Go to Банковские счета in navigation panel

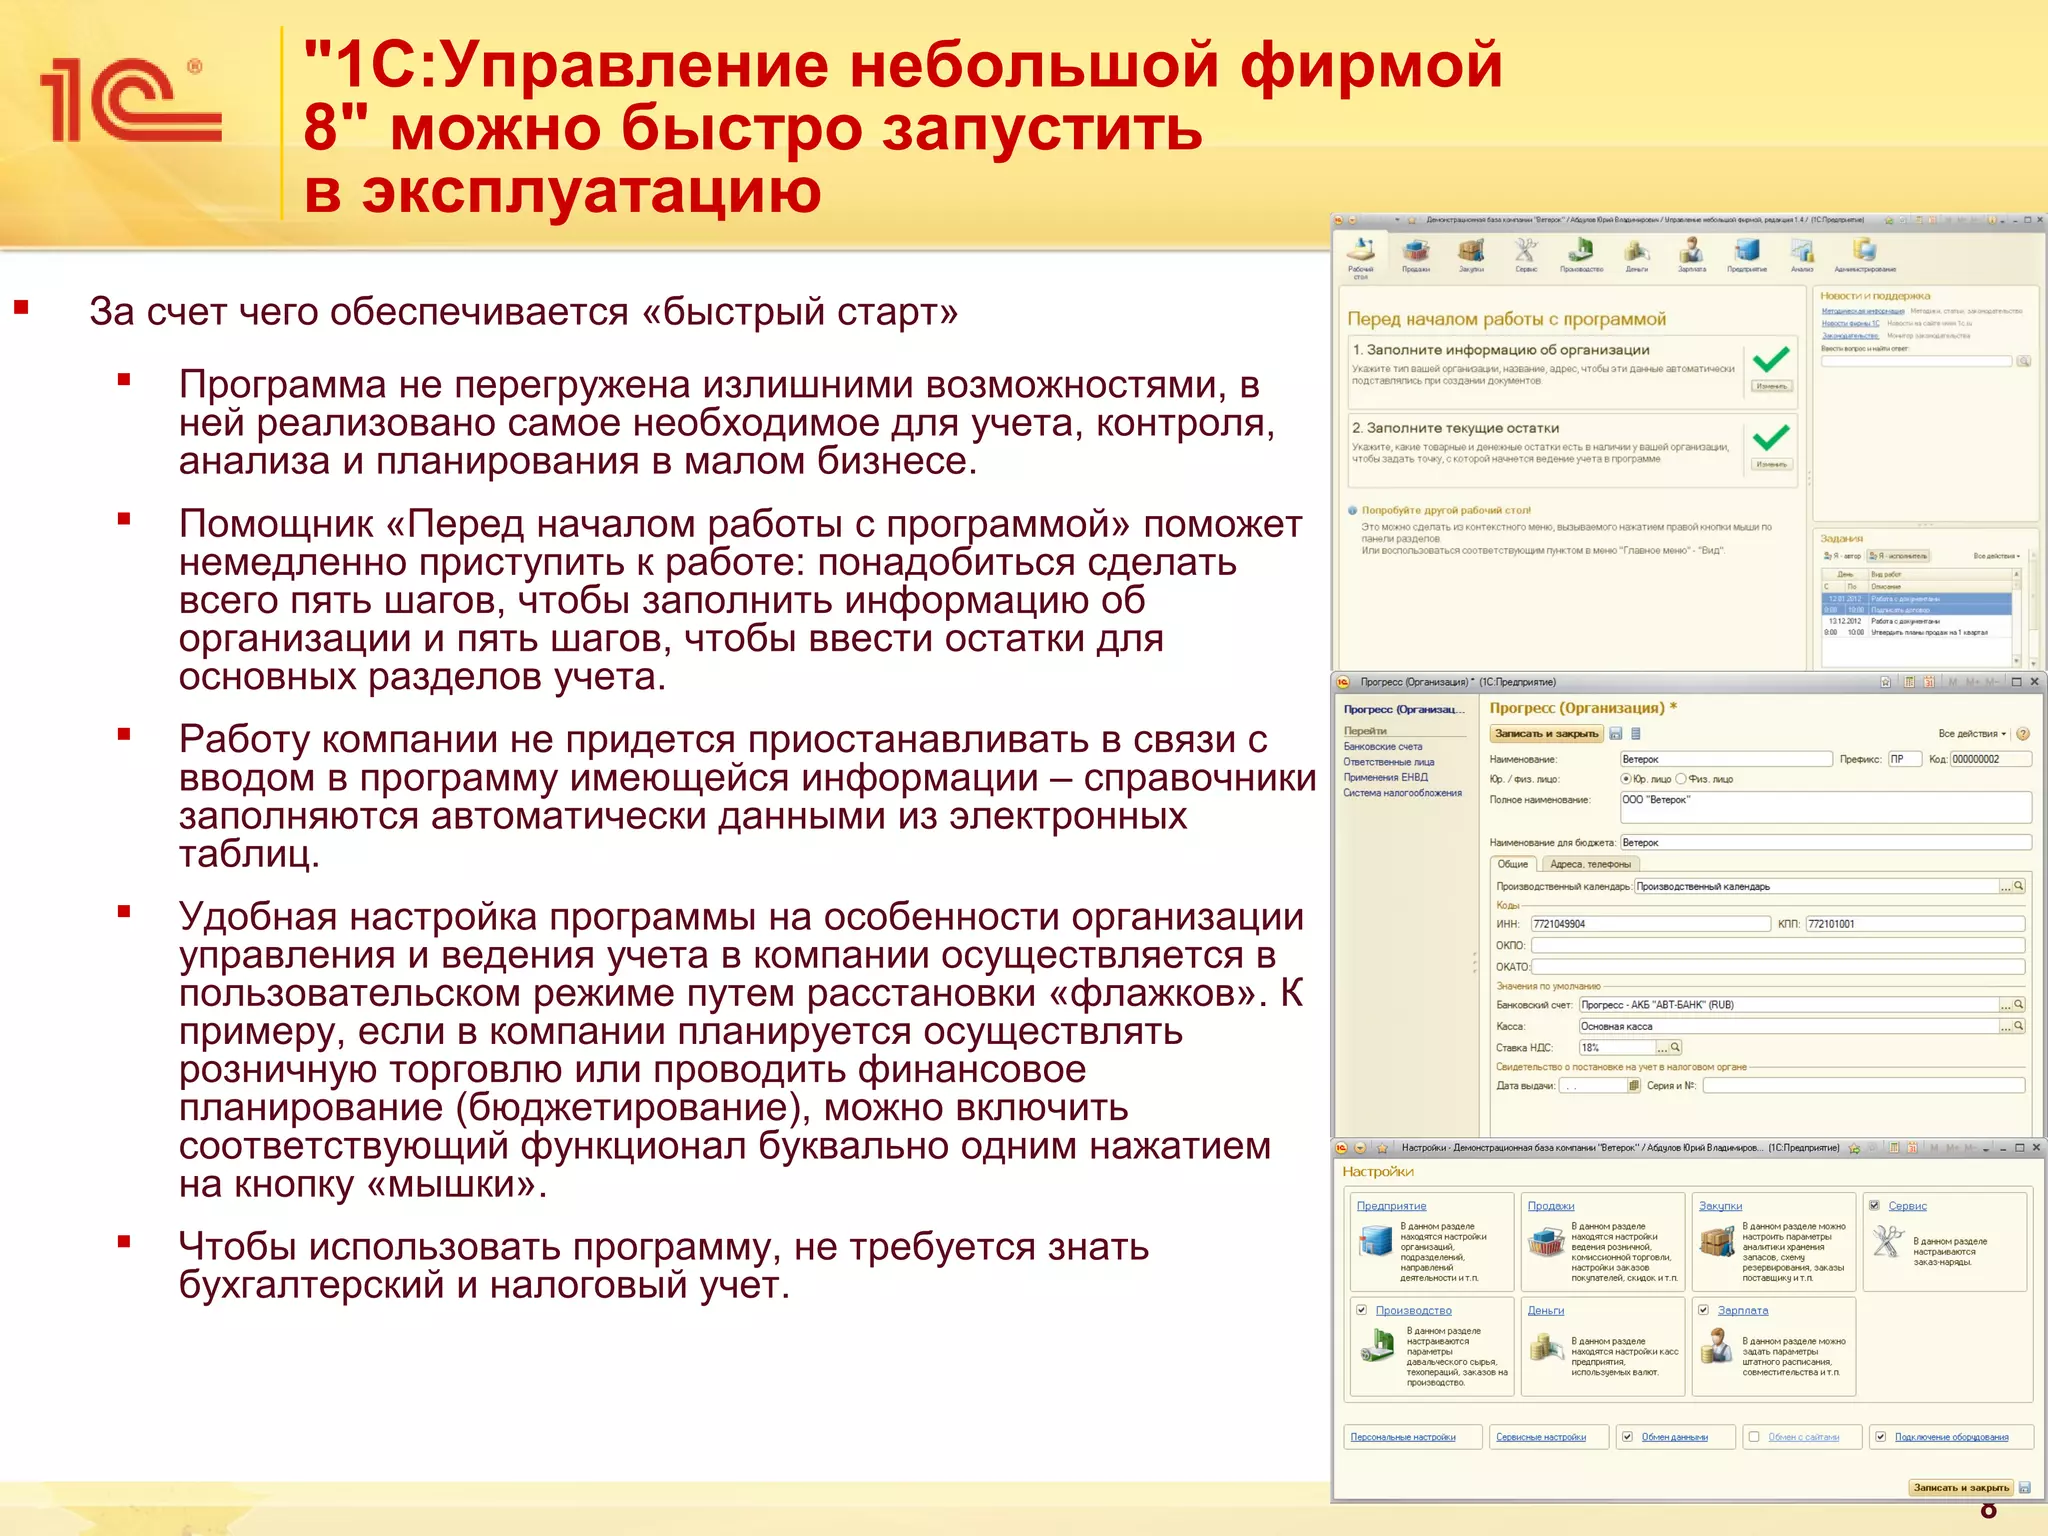click(x=1383, y=746)
